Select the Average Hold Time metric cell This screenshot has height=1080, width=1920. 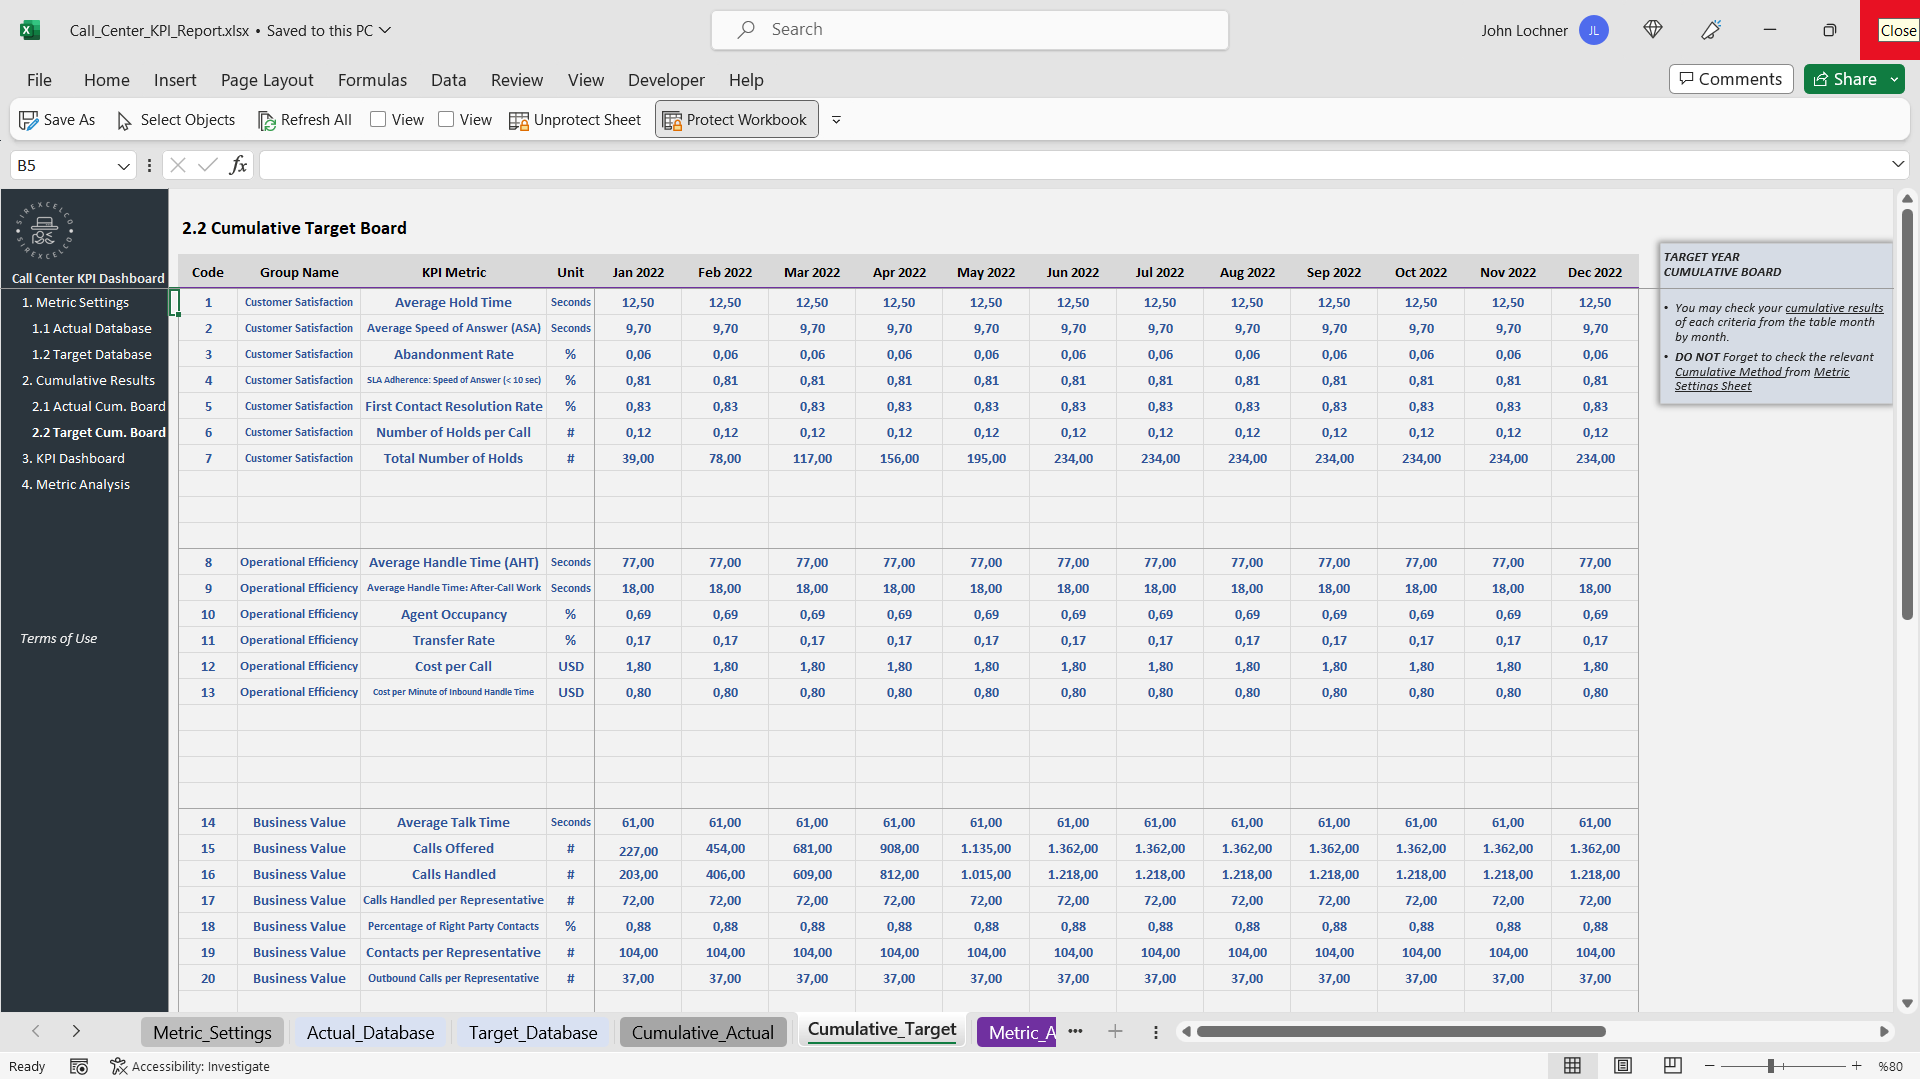click(453, 302)
